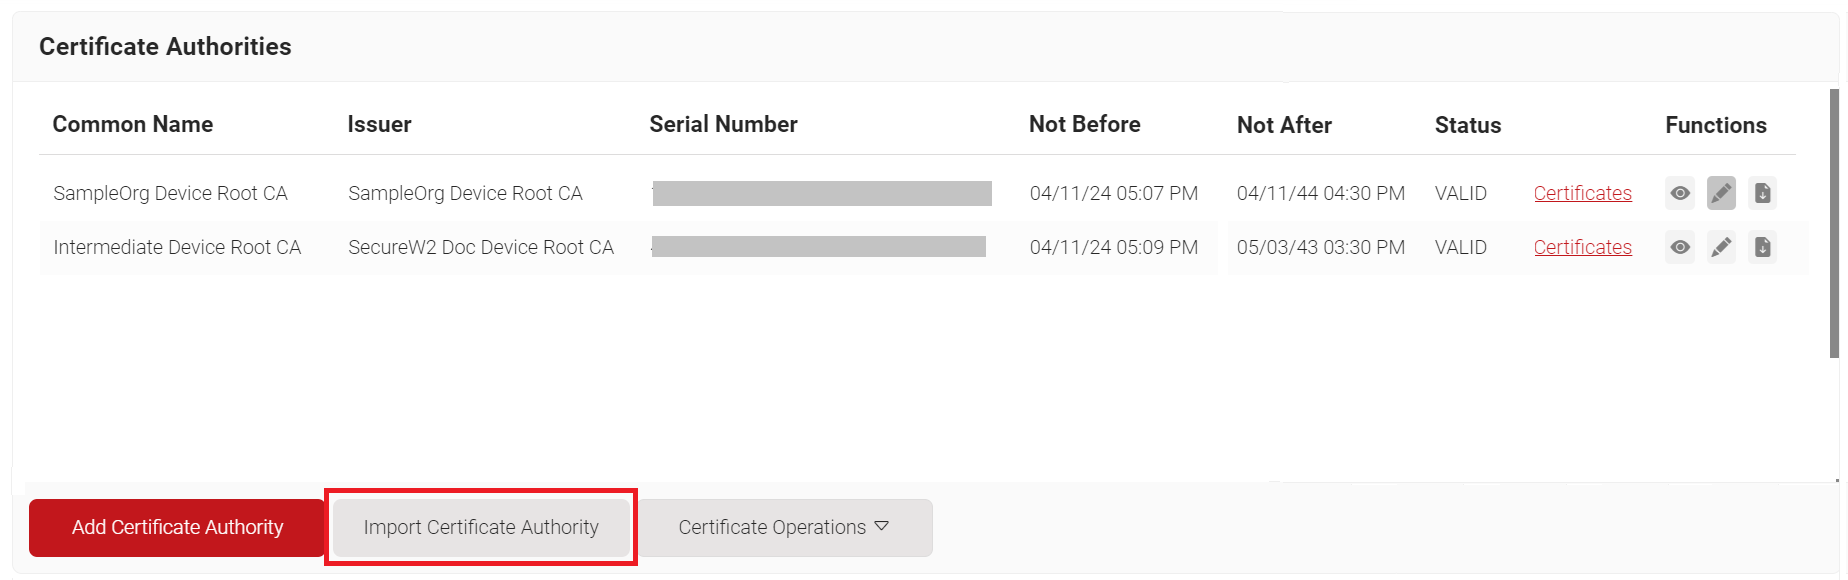Select the SampleOrg Device Root CA name cell
The image size is (1848, 580).
tap(170, 193)
